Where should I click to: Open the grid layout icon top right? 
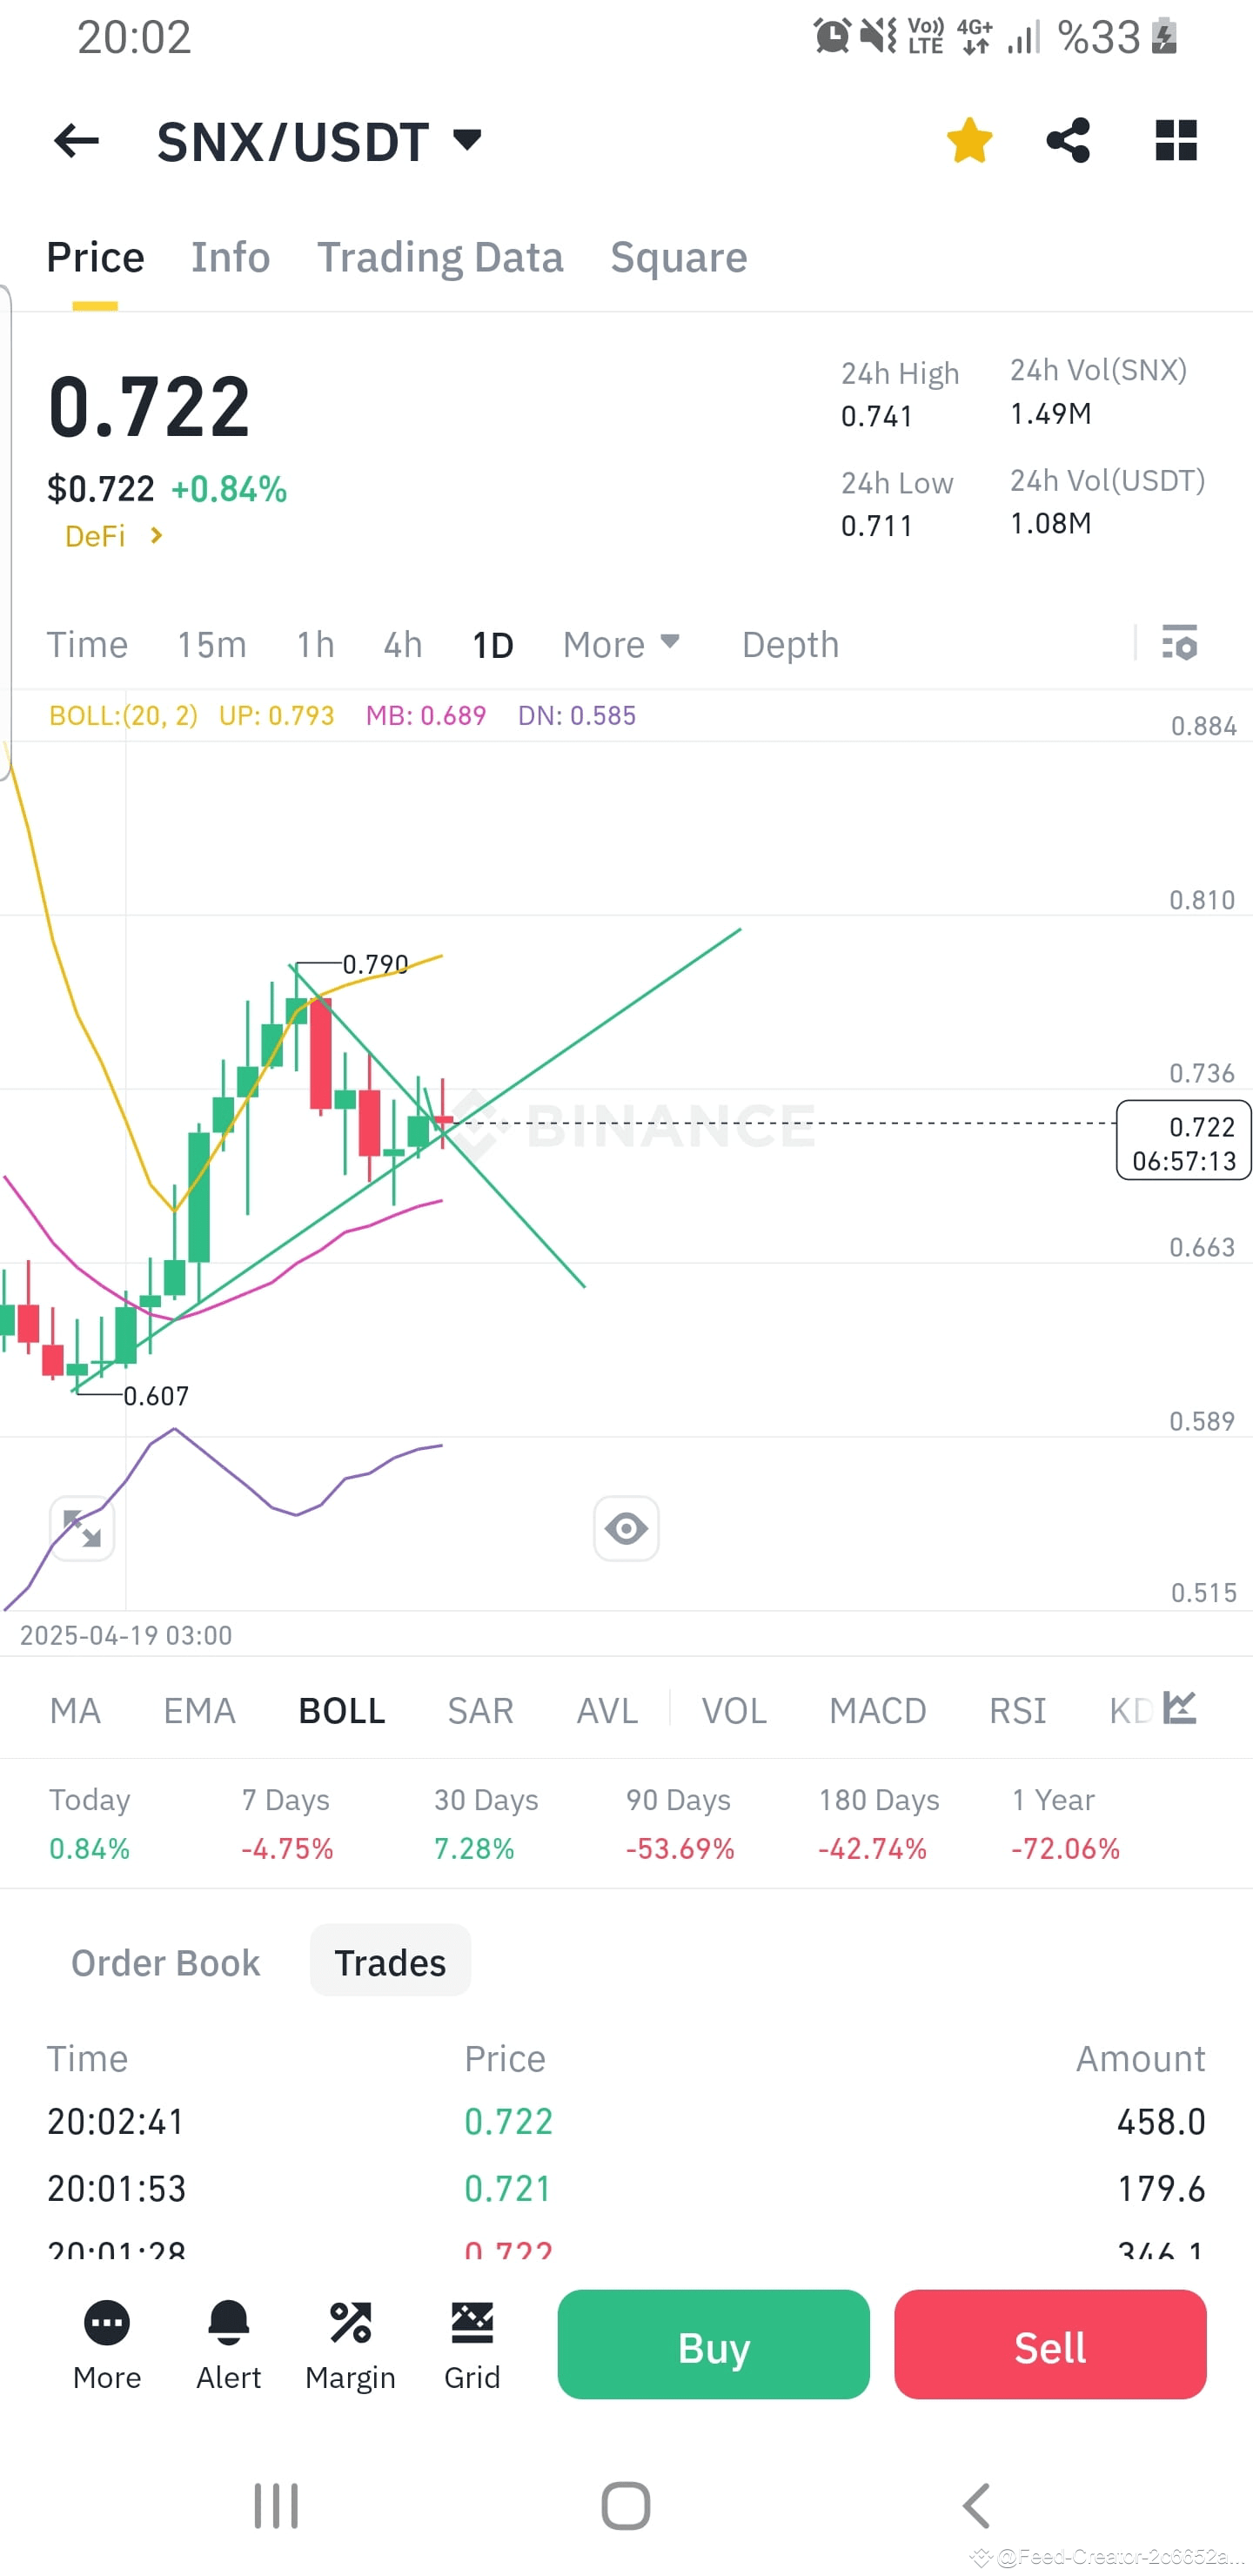pyautogui.click(x=1176, y=140)
